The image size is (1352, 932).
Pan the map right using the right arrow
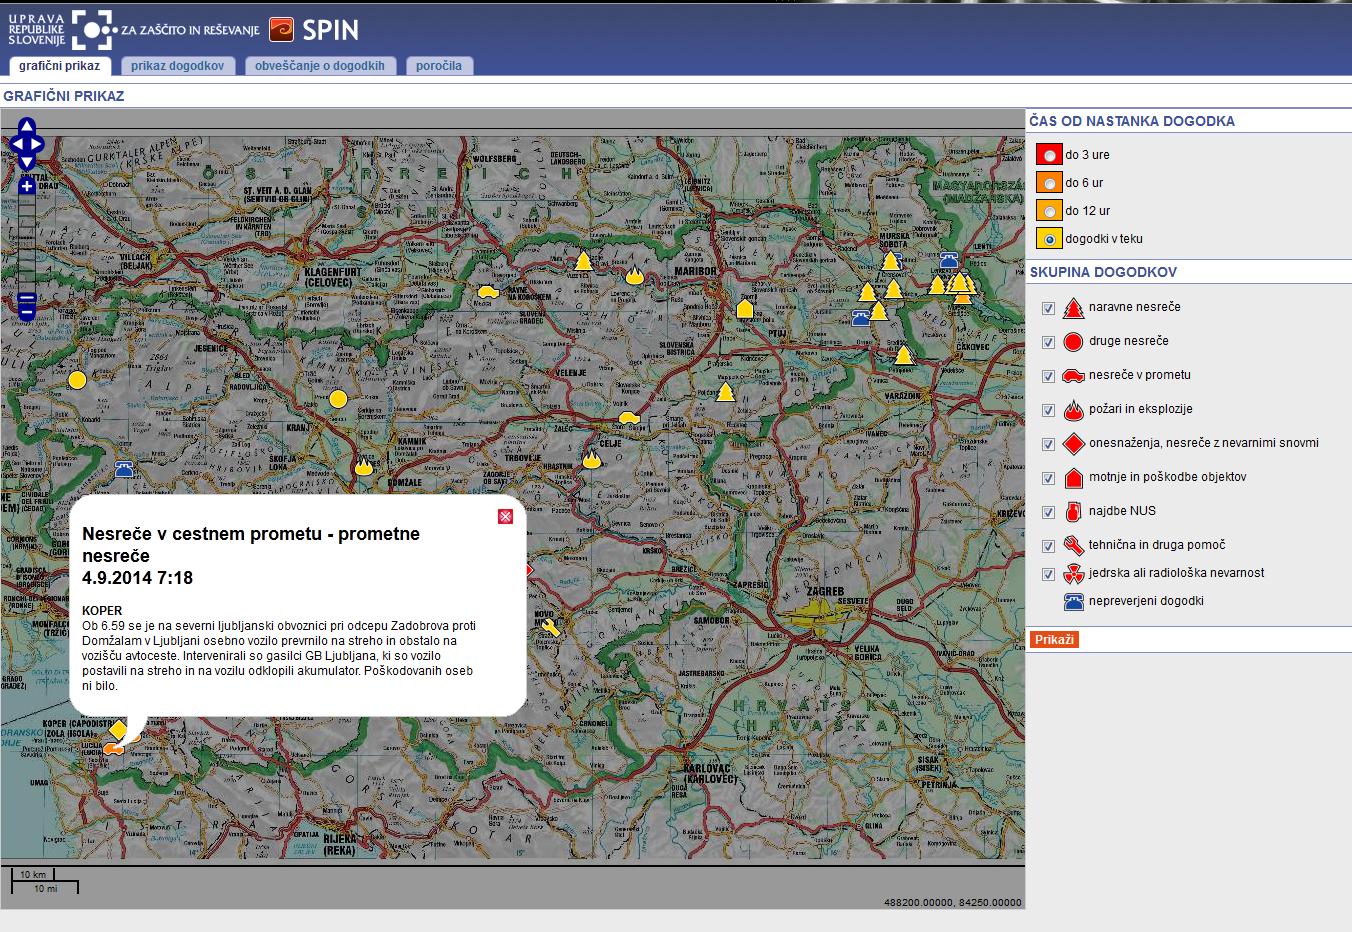pos(39,144)
